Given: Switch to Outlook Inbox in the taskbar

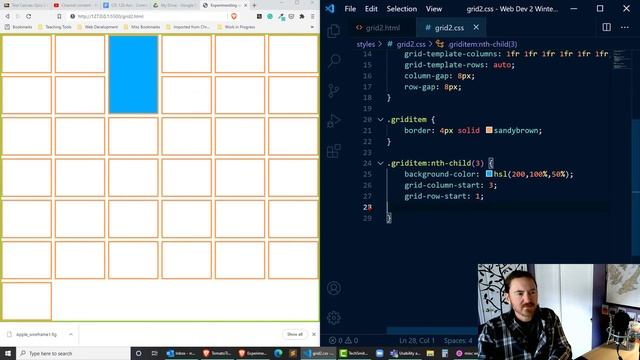Looking at the screenshot, I should 181,353.
